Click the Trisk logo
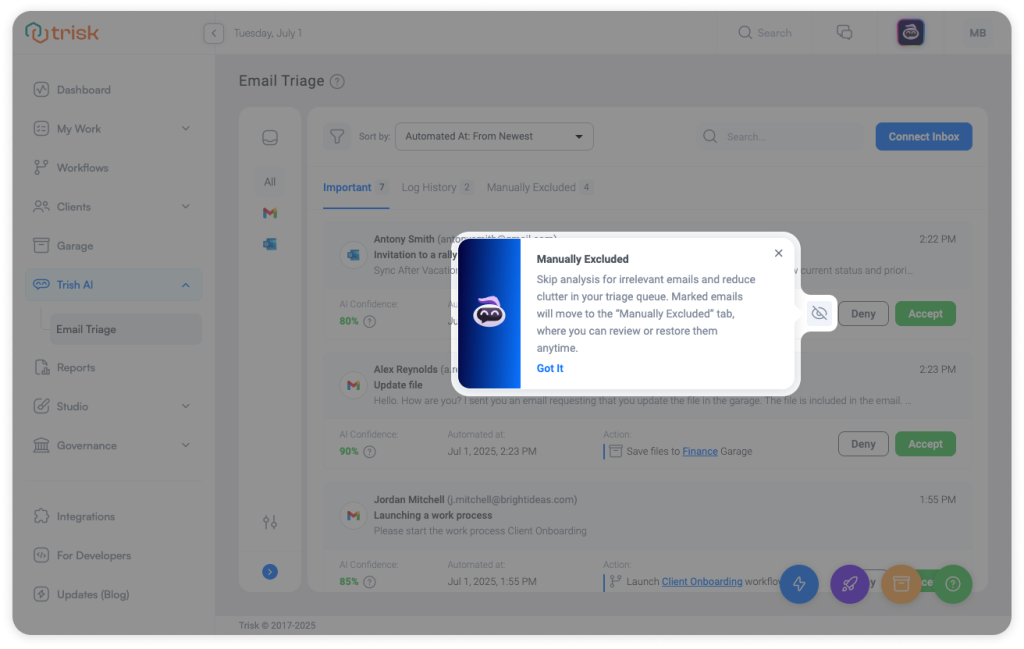The image size is (1024, 649). coord(62,33)
